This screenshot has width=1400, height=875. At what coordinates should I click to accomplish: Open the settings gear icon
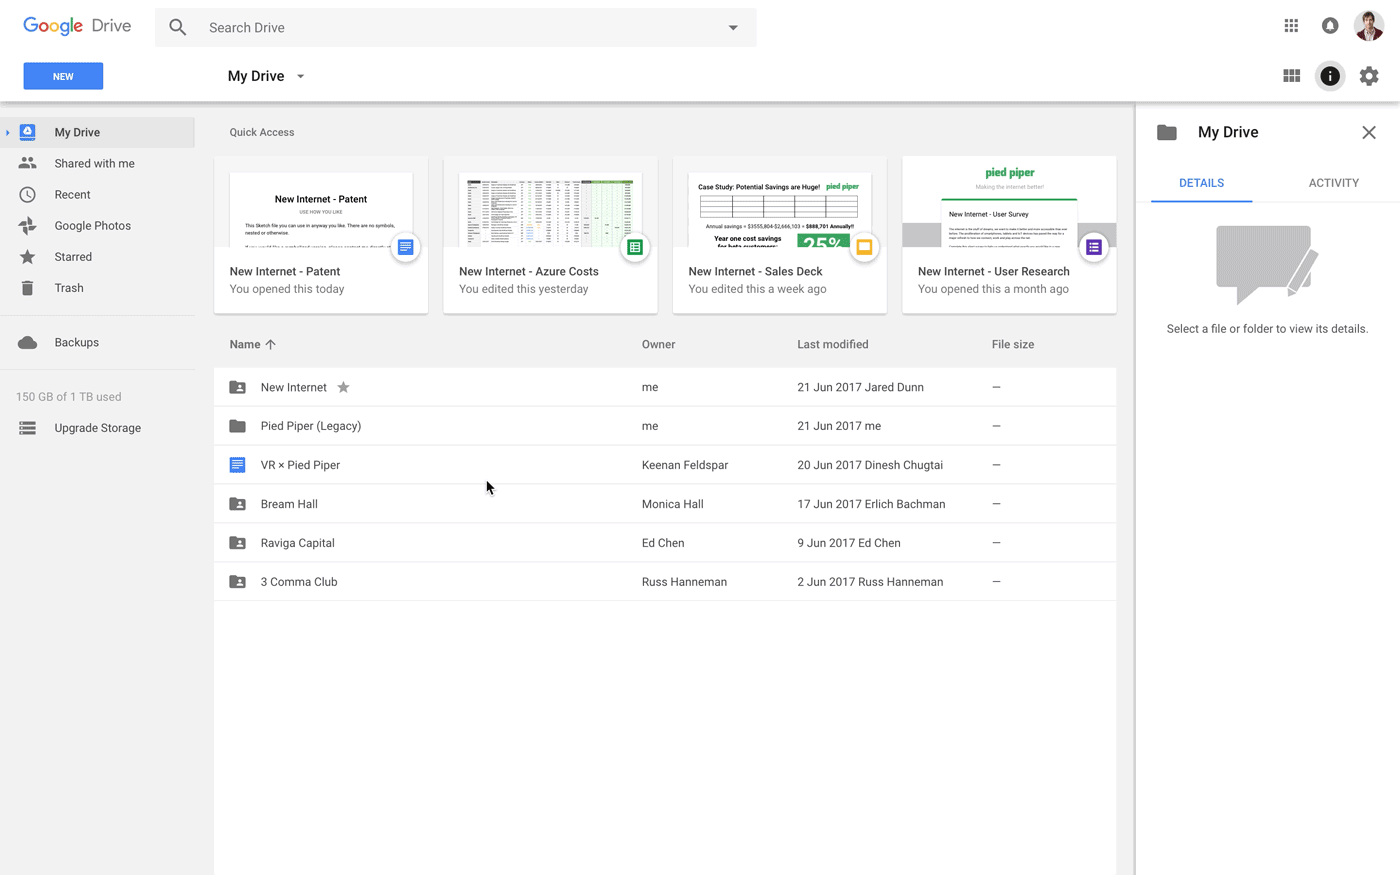pyautogui.click(x=1369, y=76)
